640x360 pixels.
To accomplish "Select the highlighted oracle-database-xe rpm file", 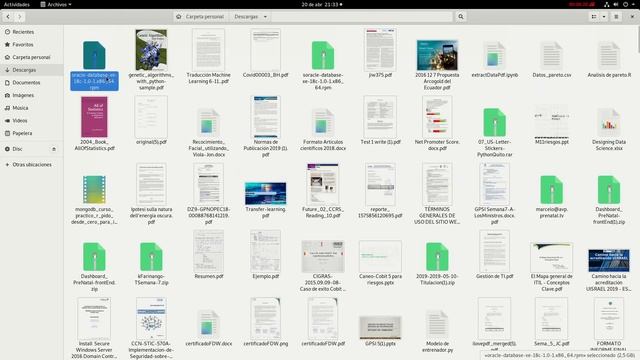I will click(x=94, y=65).
